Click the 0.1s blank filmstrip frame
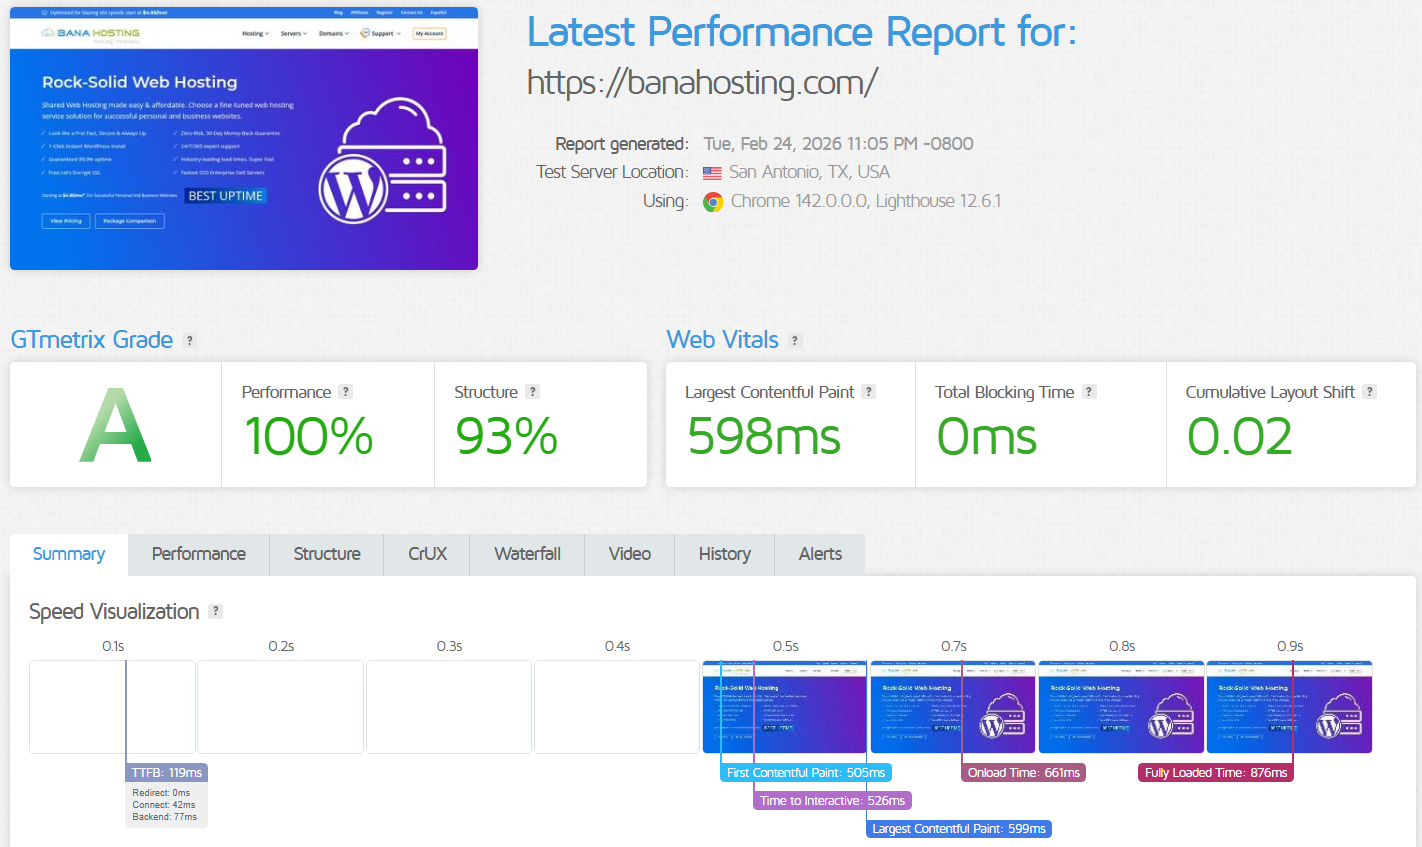This screenshot has height=847, width=1422. coord(112,707)
